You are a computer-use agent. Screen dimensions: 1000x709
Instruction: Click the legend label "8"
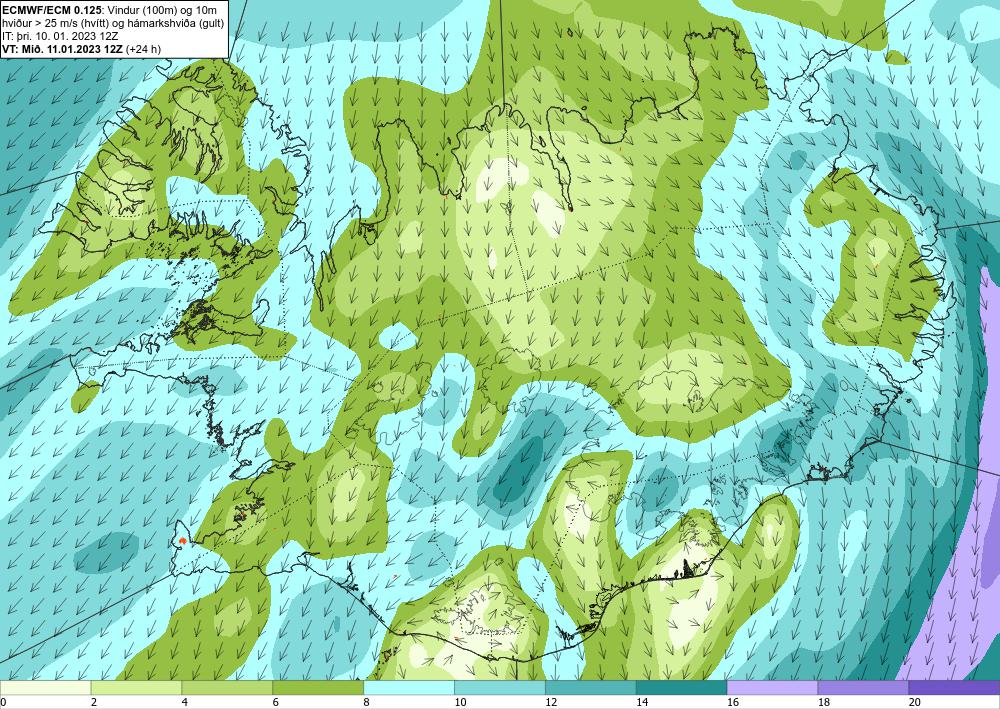367,703
